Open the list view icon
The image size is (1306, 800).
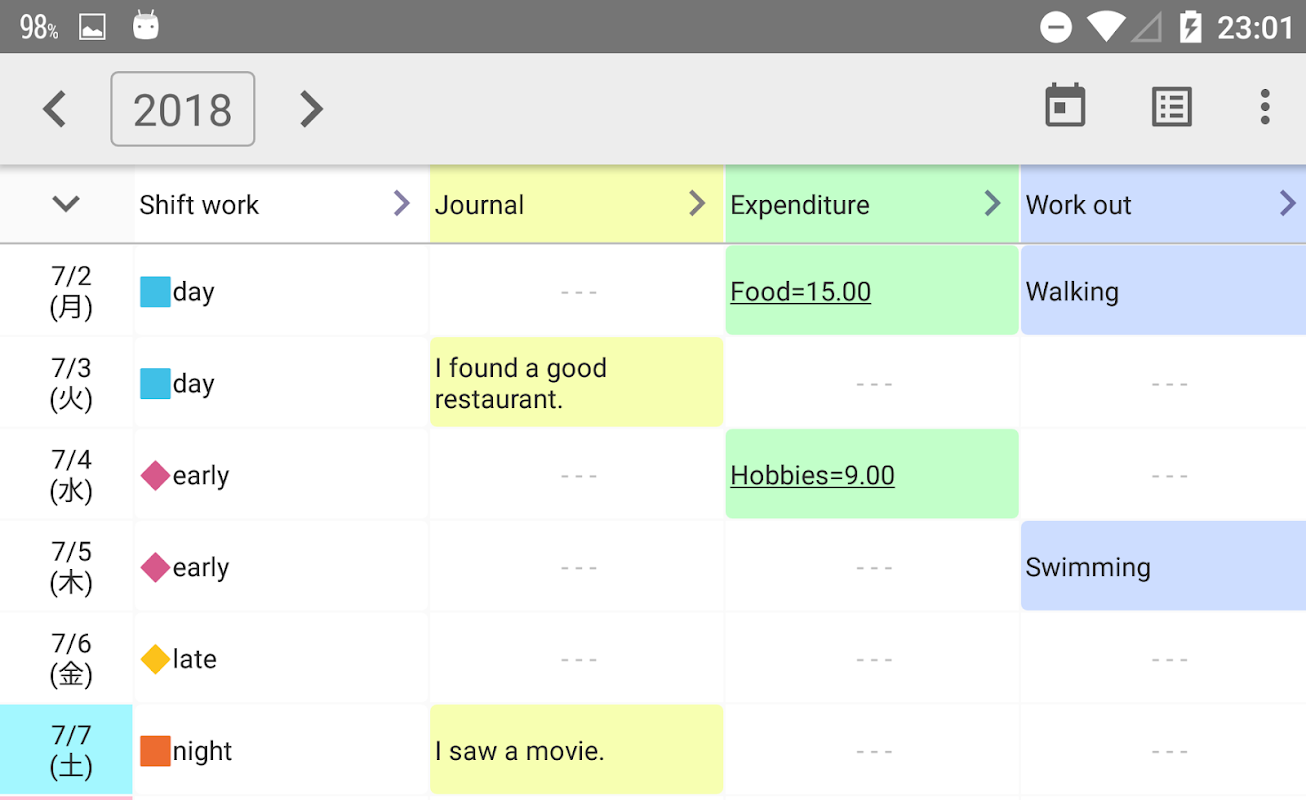pos(1171,106)
